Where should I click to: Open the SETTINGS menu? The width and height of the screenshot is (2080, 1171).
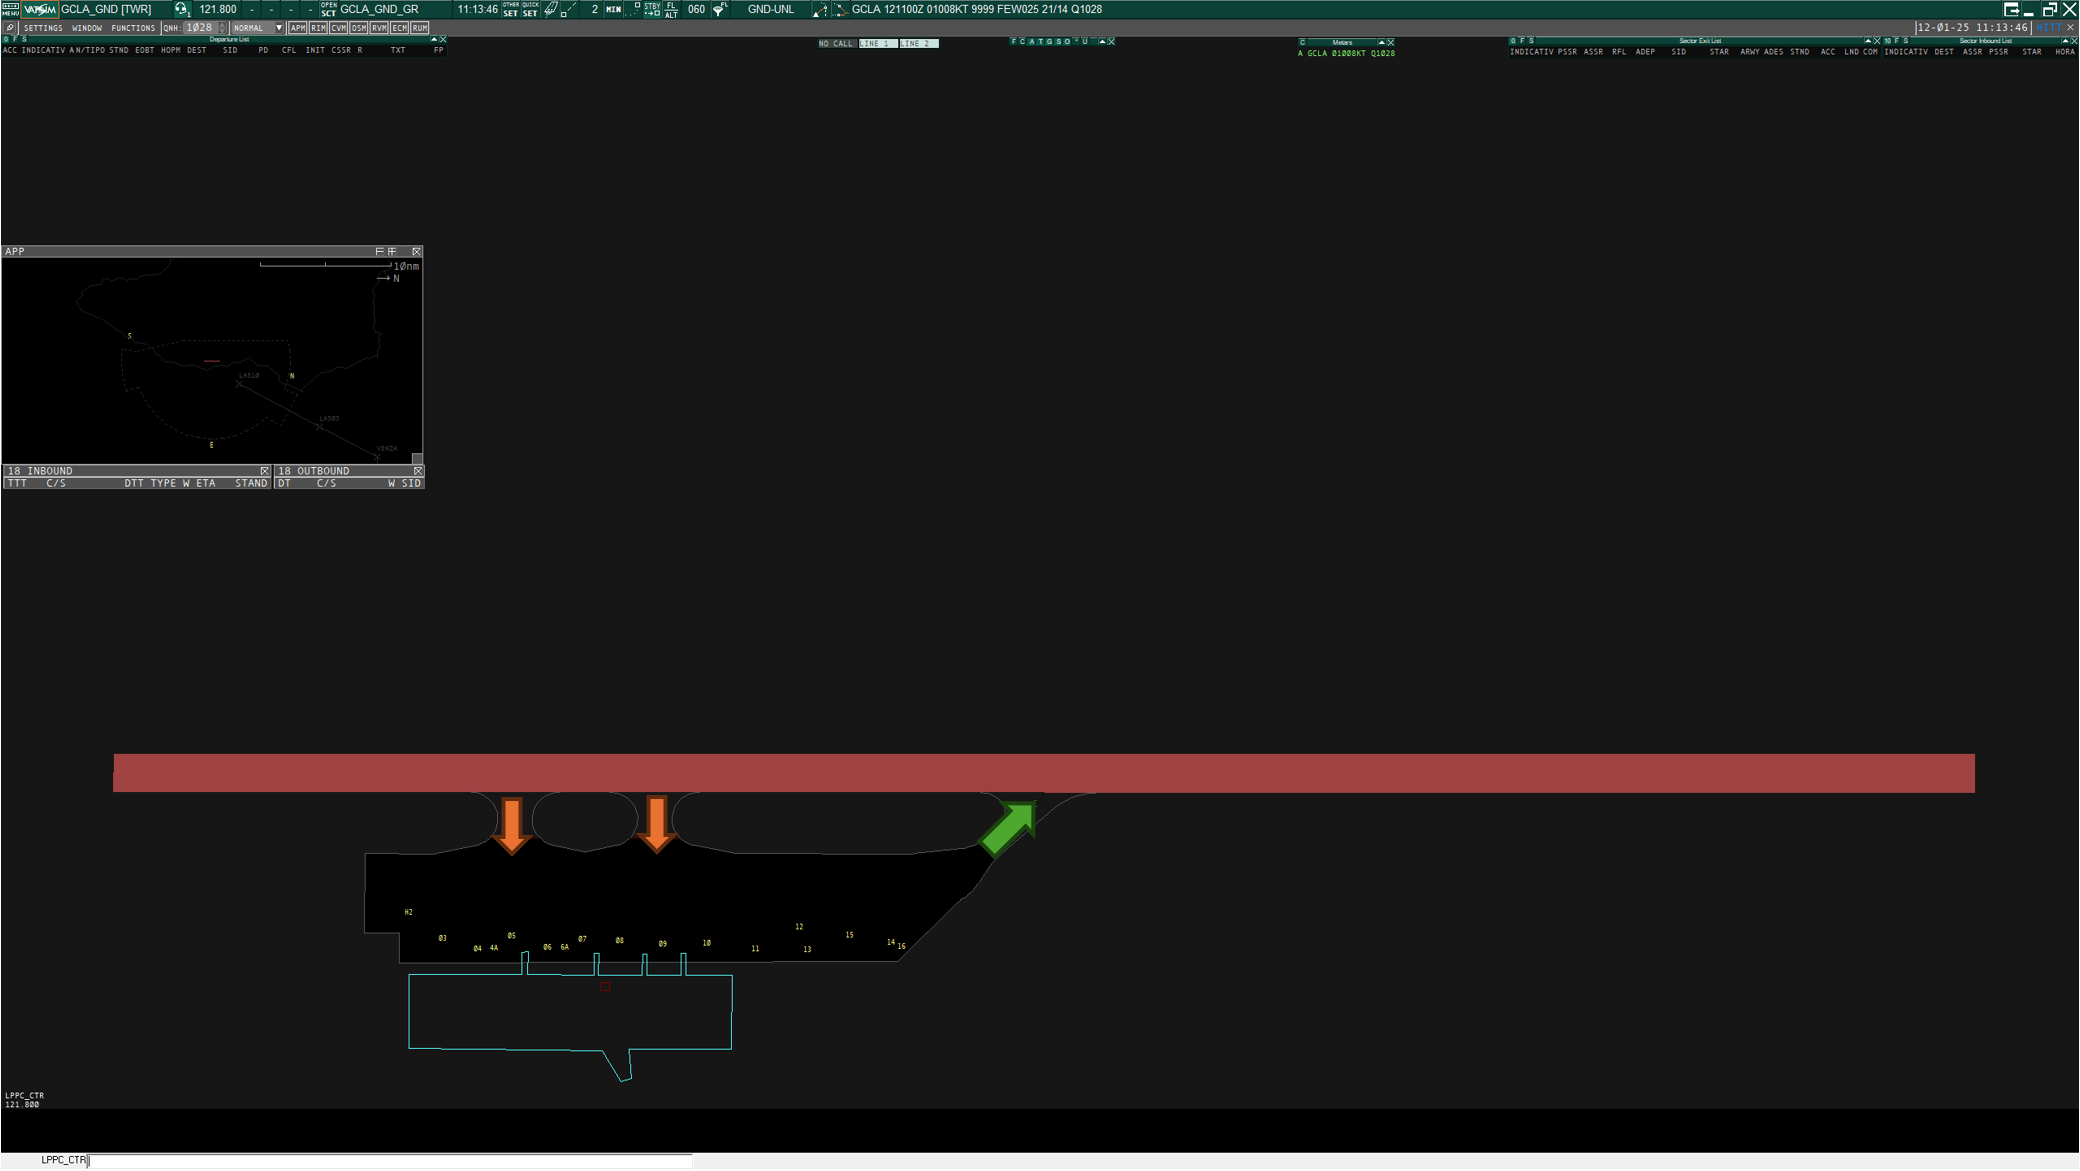pyautogui.click(x=43, y=28)
